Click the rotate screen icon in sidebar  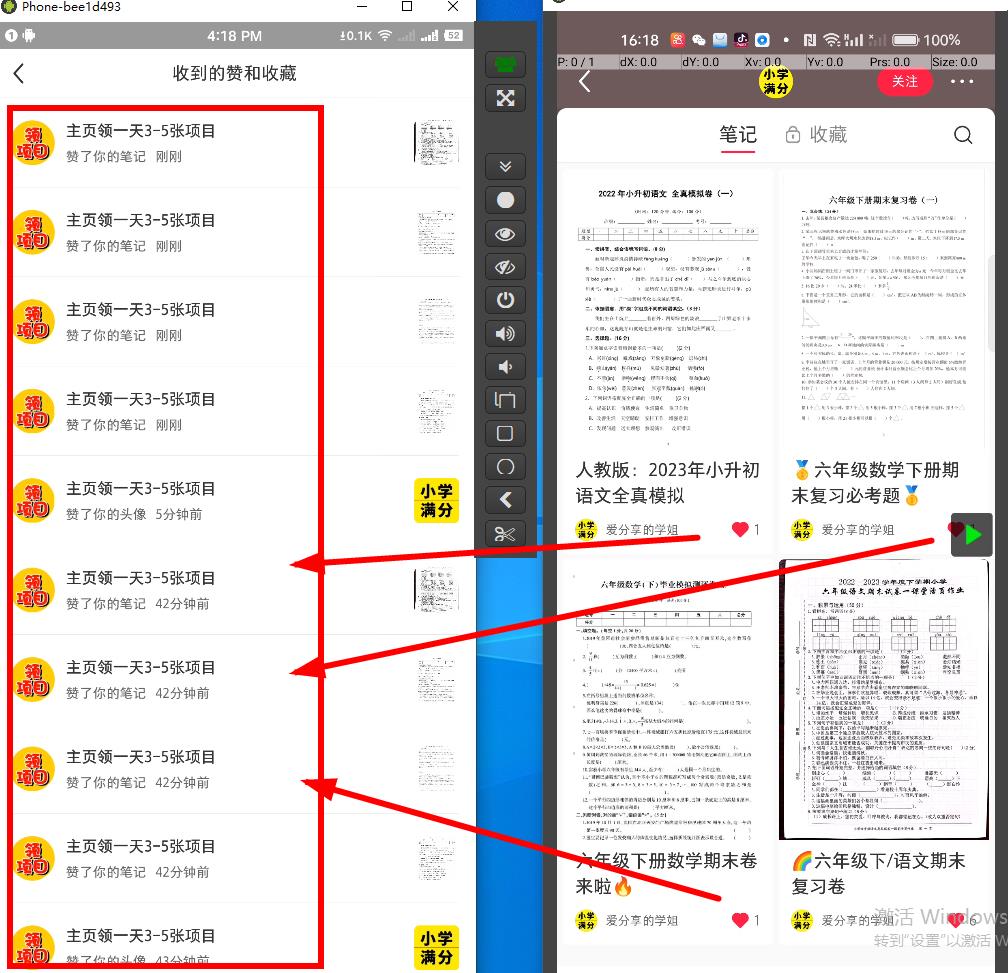tap(505, 400)
